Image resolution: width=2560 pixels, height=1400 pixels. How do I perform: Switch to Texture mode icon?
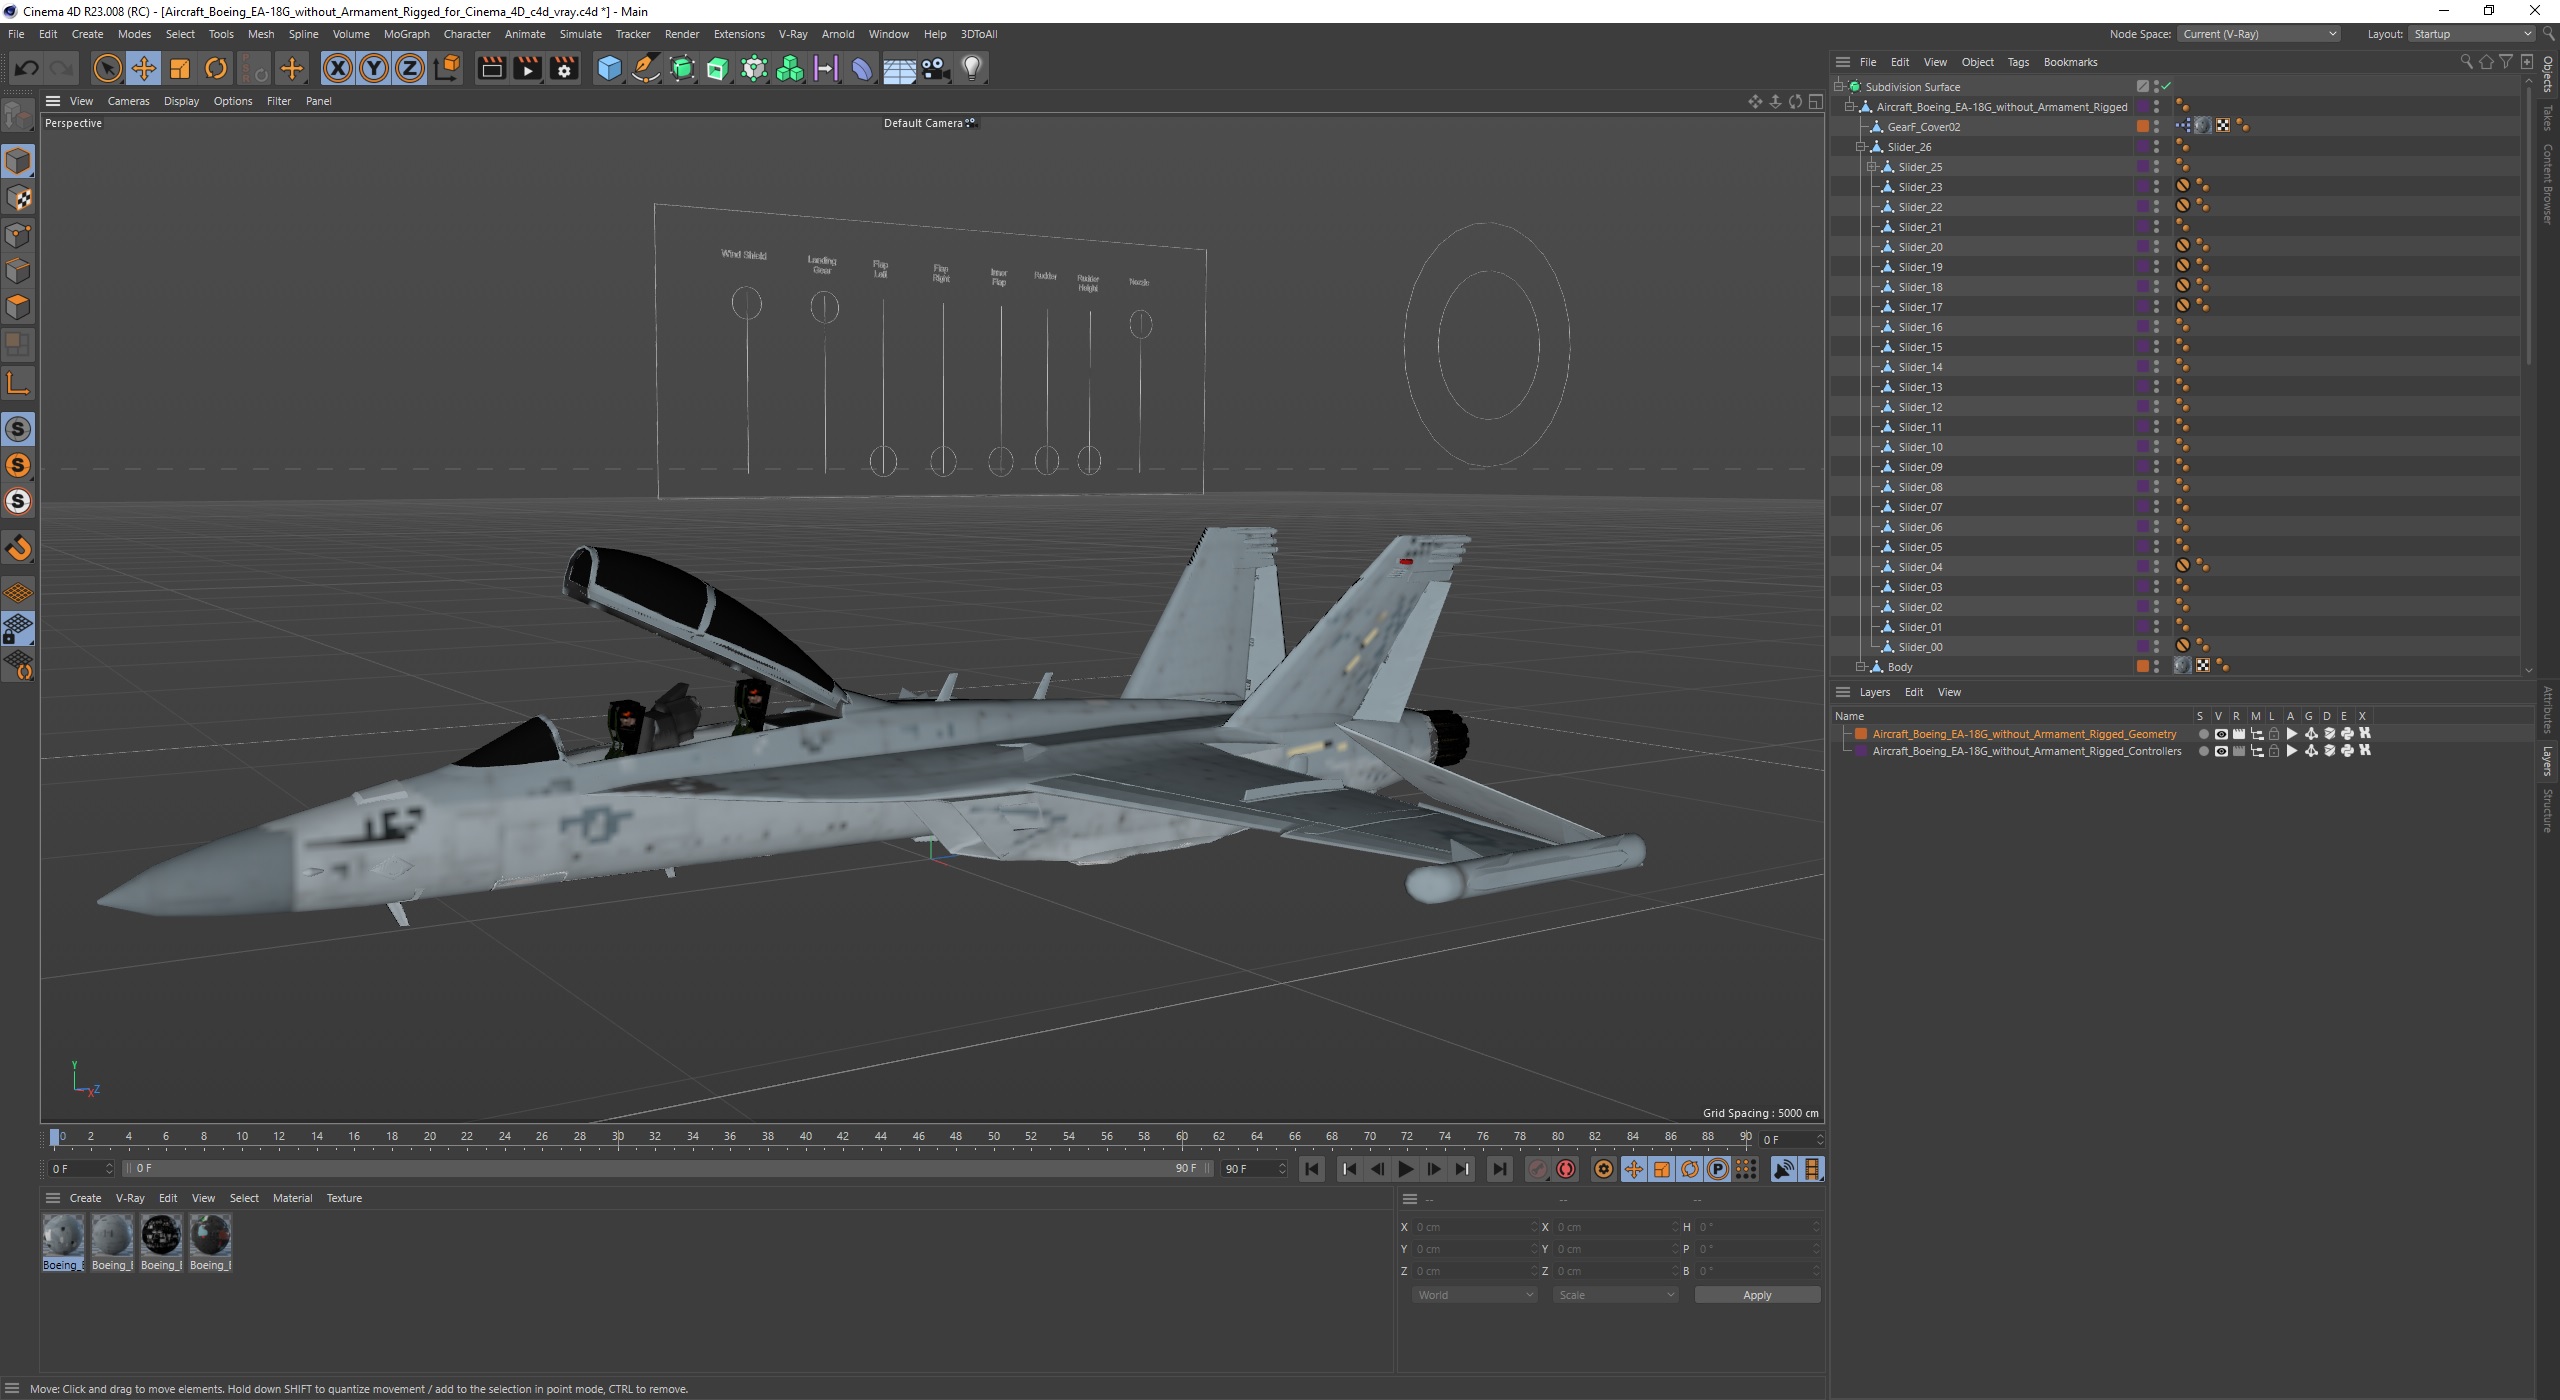[18, 198]
